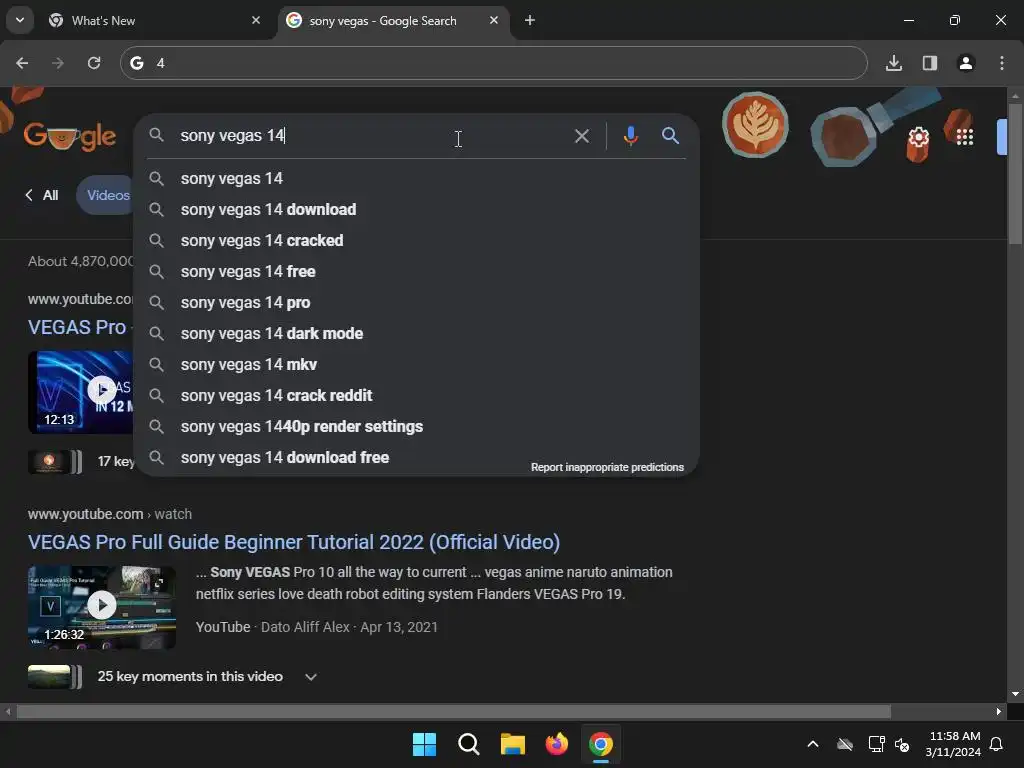Screen dimensions: 1024x768
Task: Open the Windows Start menu
Action: (x=424, y=744)
